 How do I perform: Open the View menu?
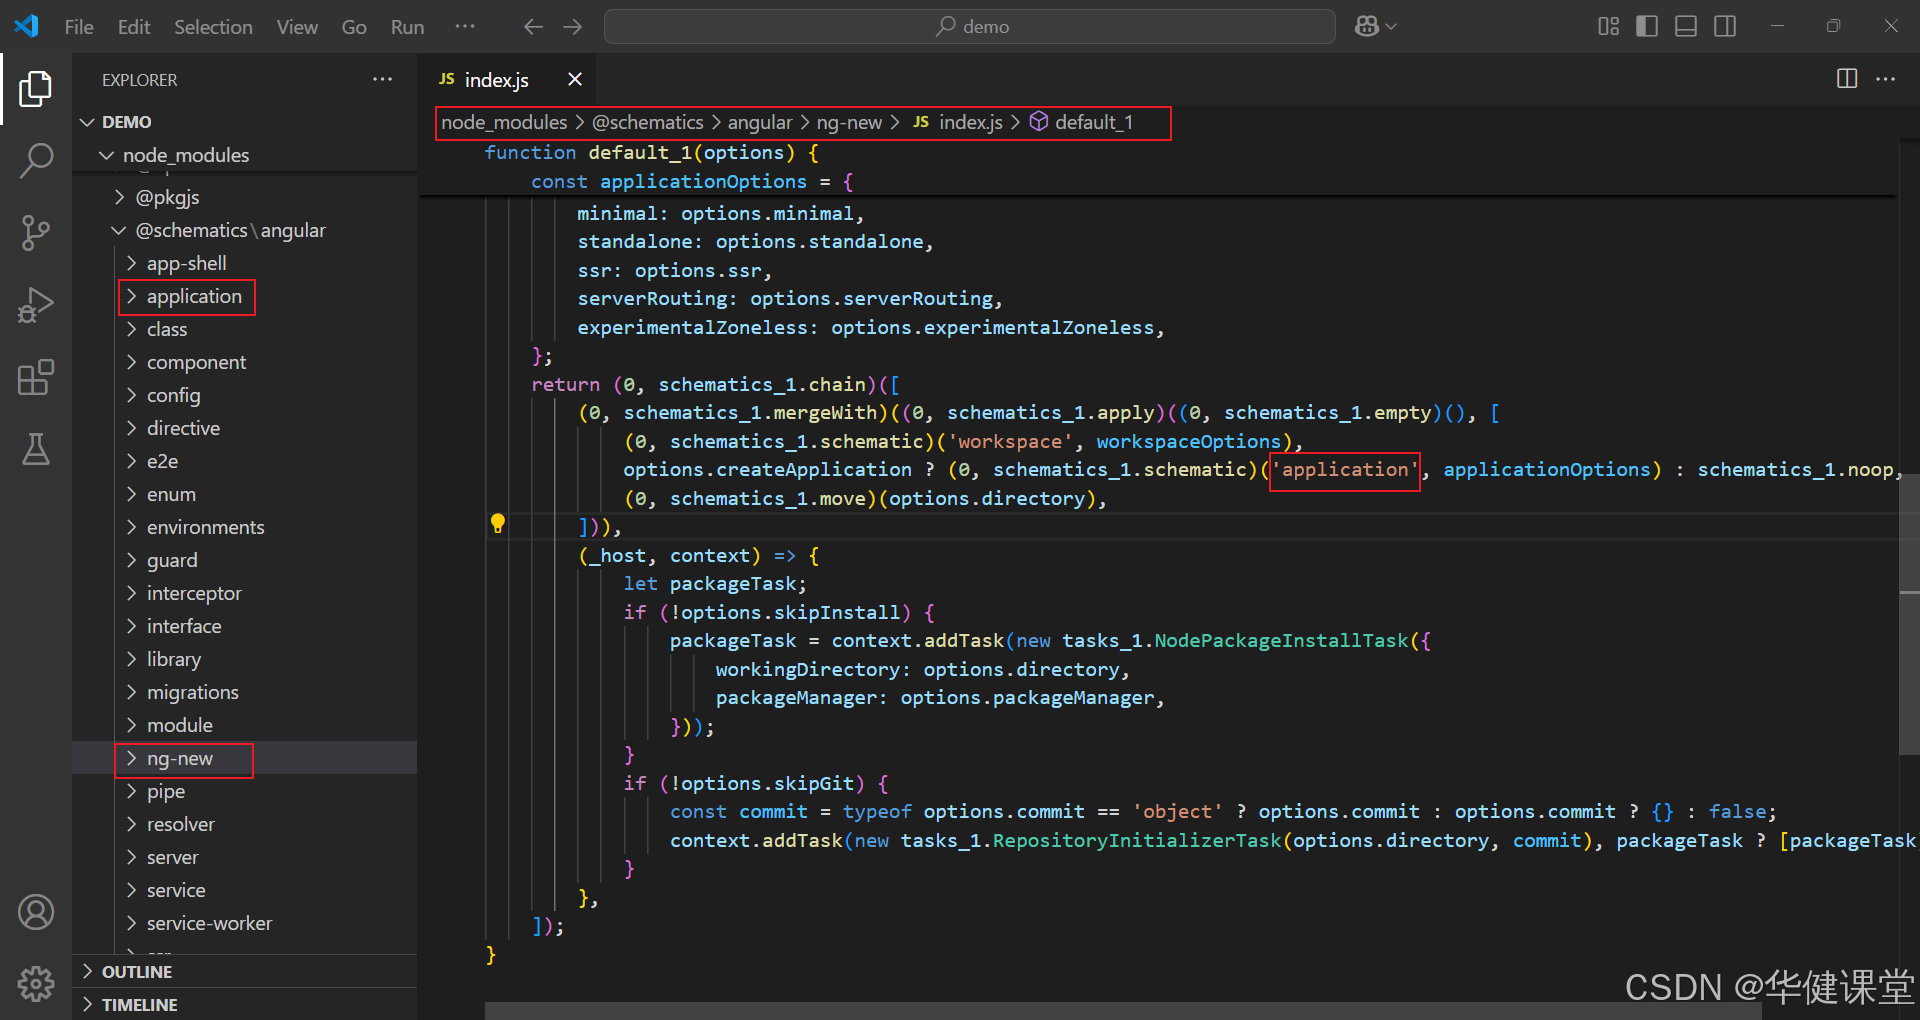click(297, 27)
